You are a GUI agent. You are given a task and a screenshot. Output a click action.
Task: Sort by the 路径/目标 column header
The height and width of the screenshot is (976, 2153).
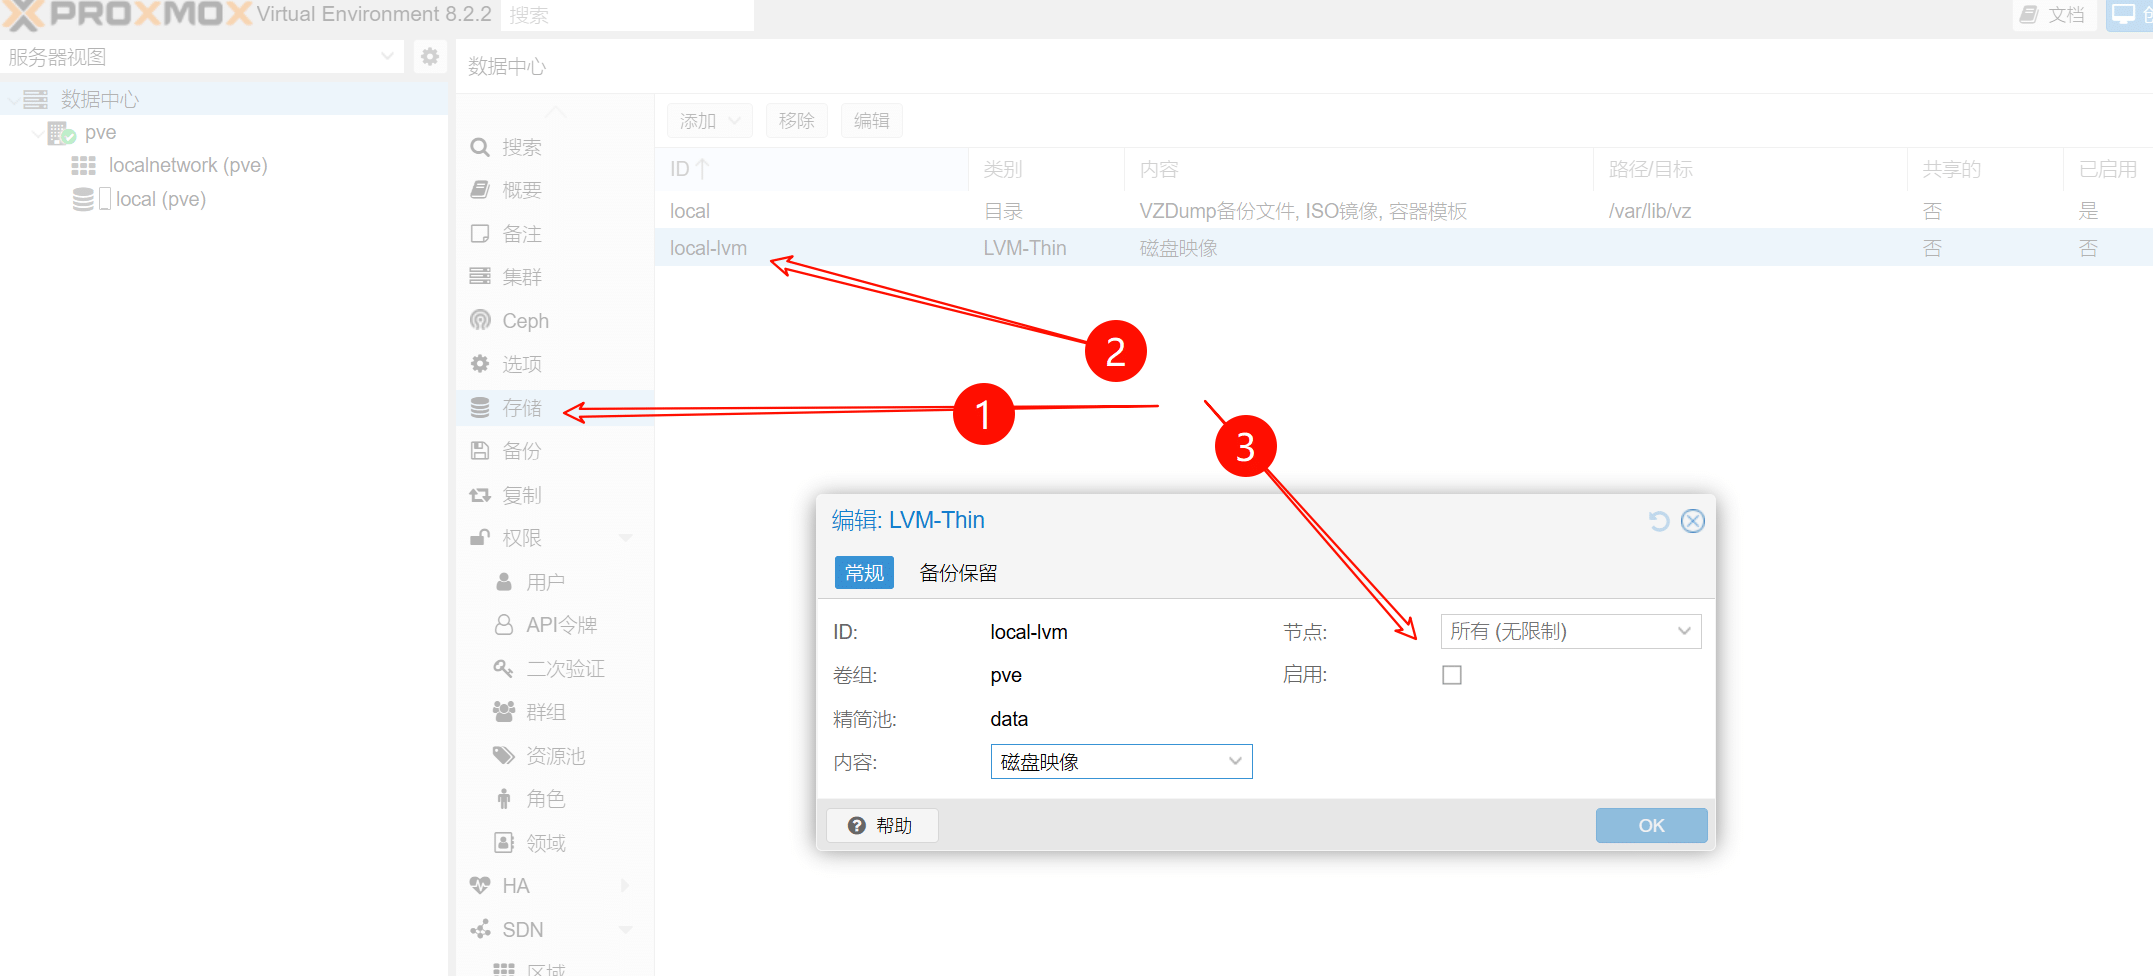[x=1751, y=169]
